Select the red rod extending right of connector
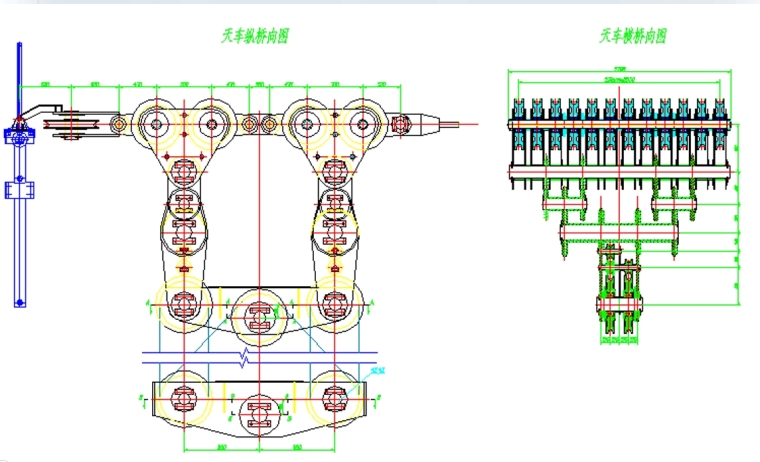Viewport: 760px width, 462px height. point(460,125)
